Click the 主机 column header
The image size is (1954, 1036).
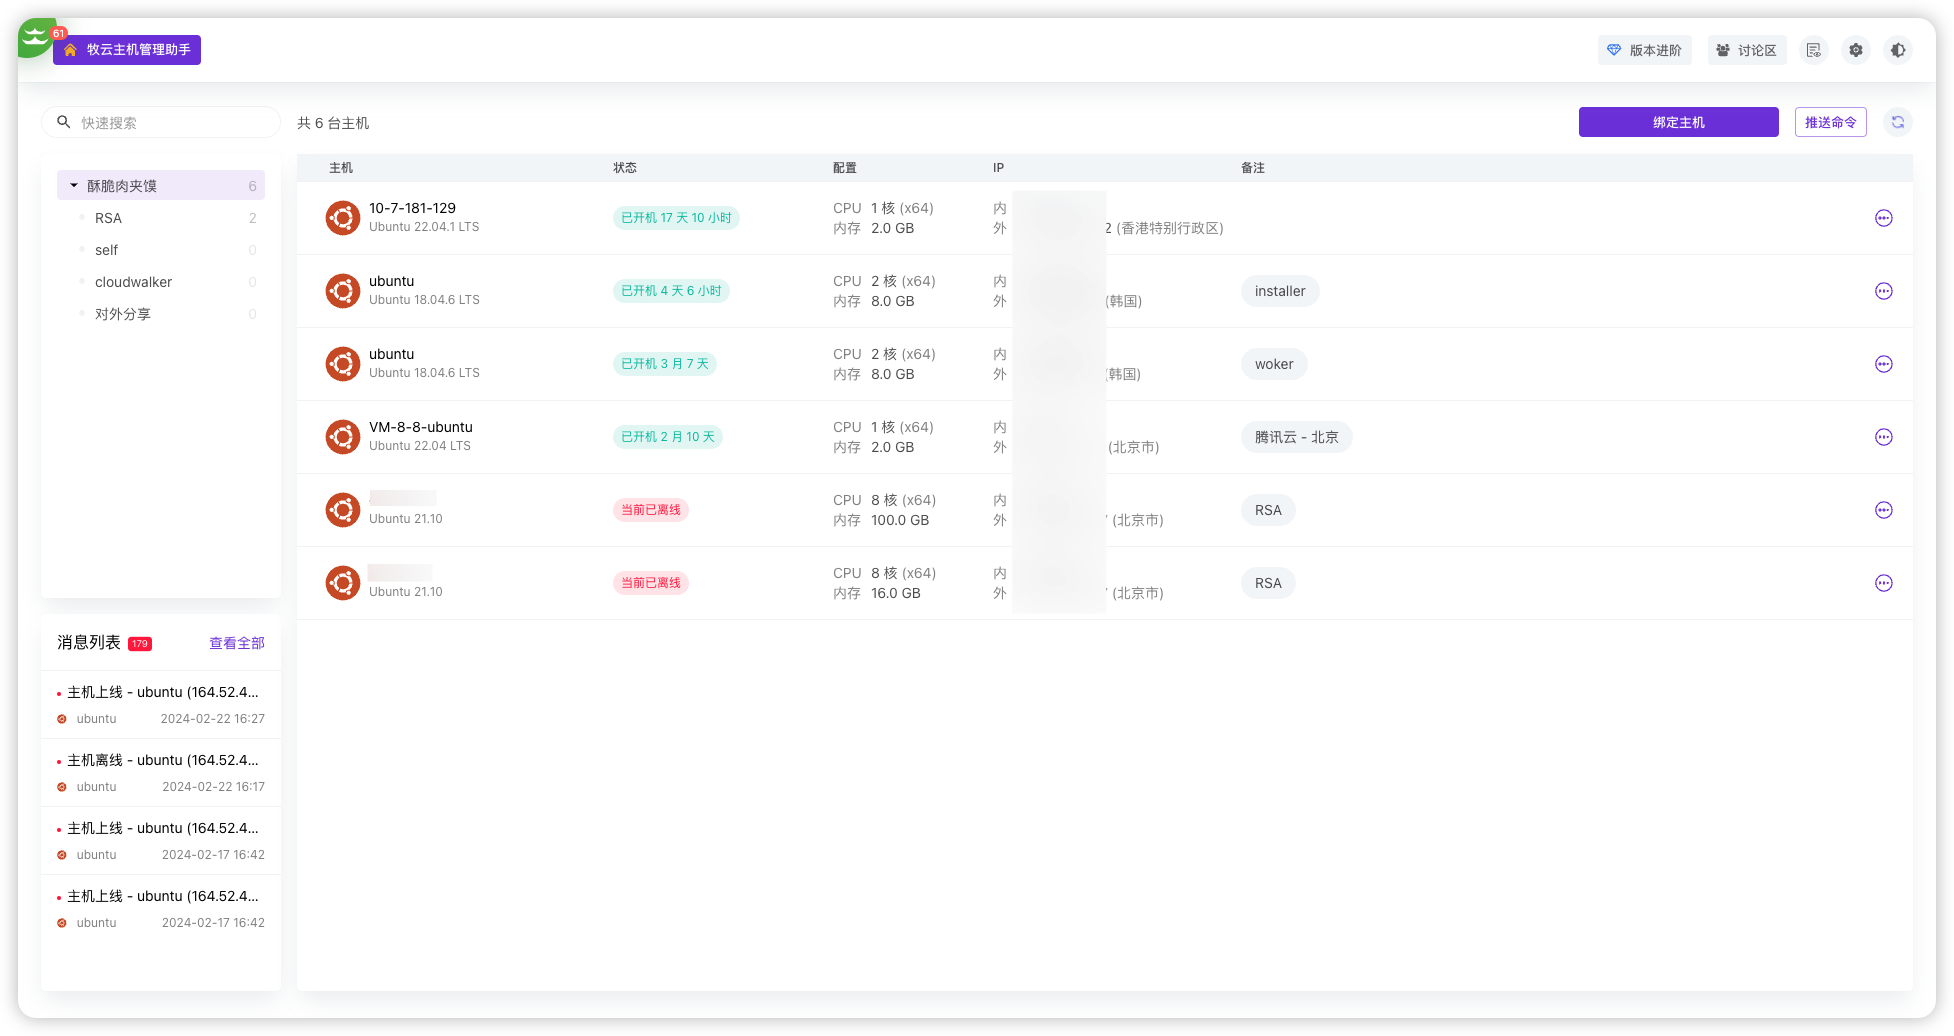click(341, 168)
